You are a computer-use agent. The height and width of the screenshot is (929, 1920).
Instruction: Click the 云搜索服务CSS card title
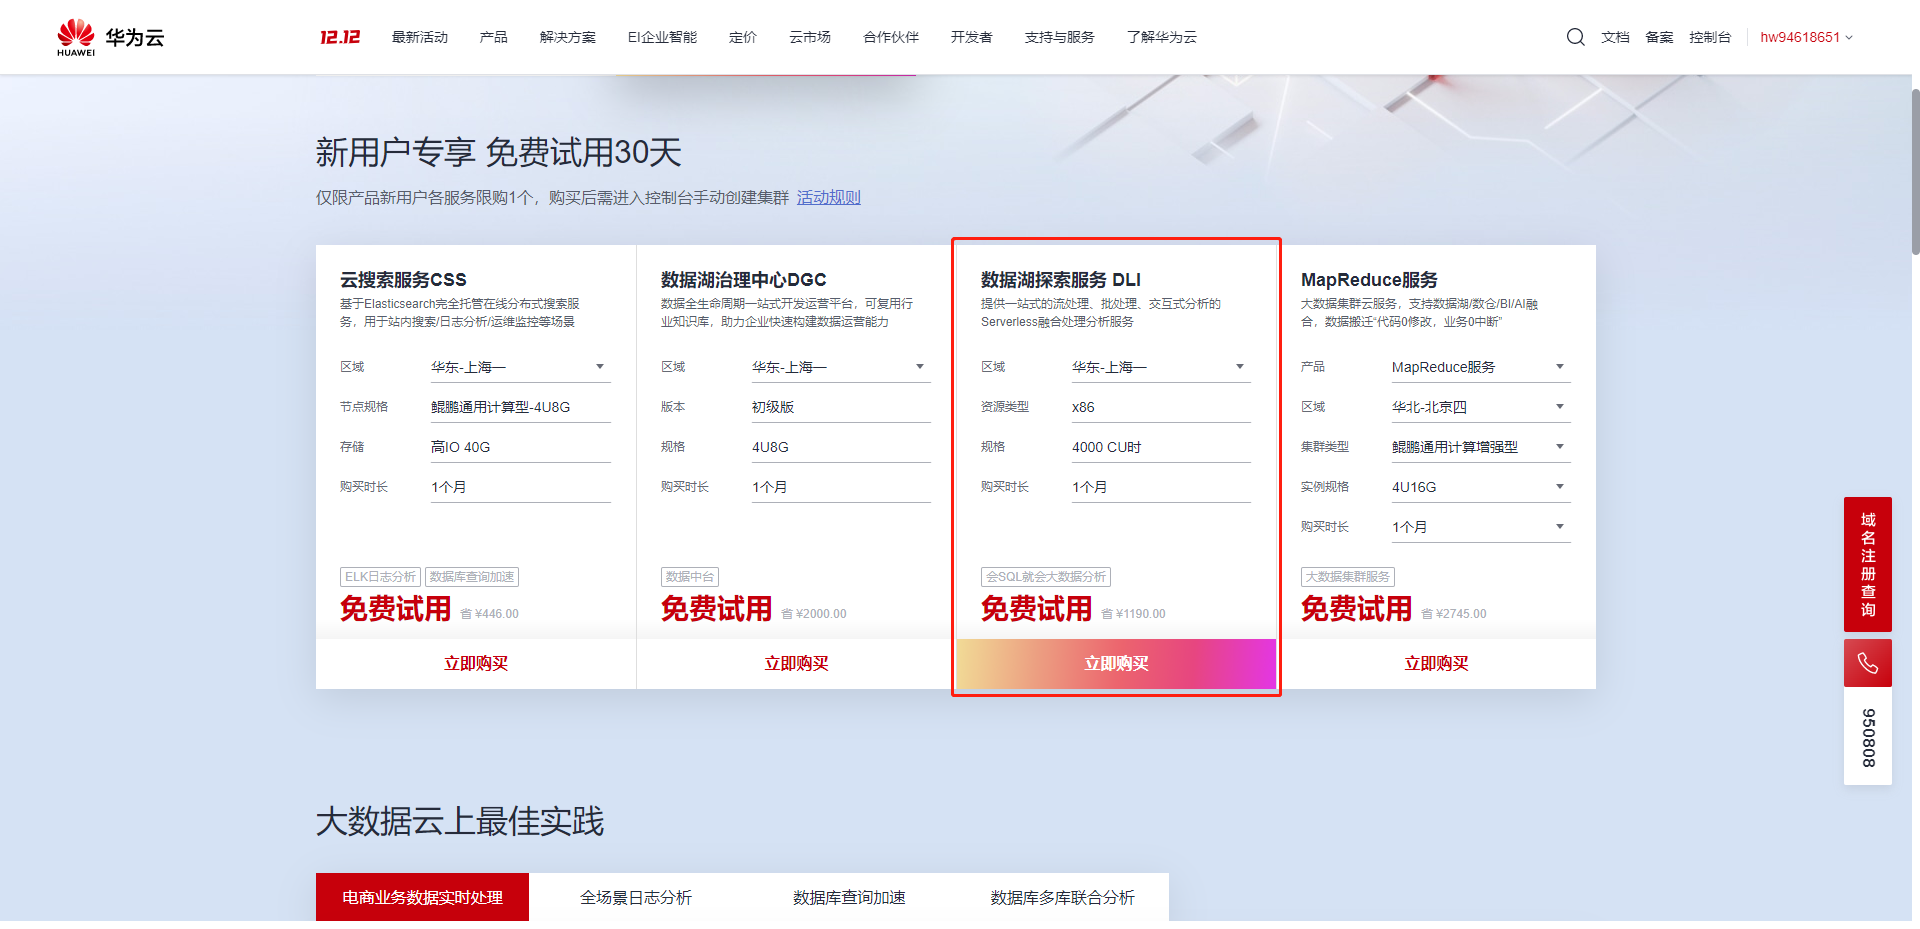pyautogui.click(x=403, y=280)
